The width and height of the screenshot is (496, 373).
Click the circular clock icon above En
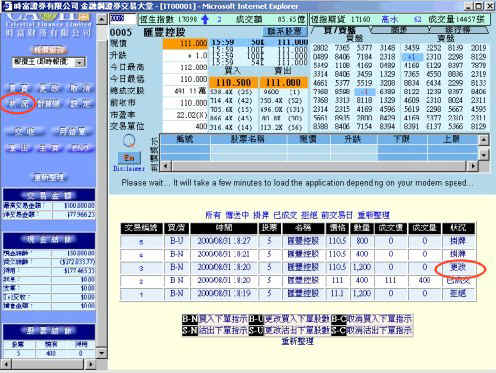129,141
